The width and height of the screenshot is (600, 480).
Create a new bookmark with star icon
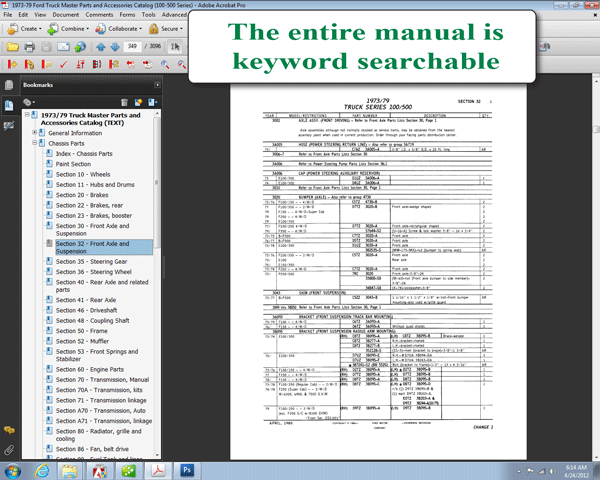click(x=139, y=102)
